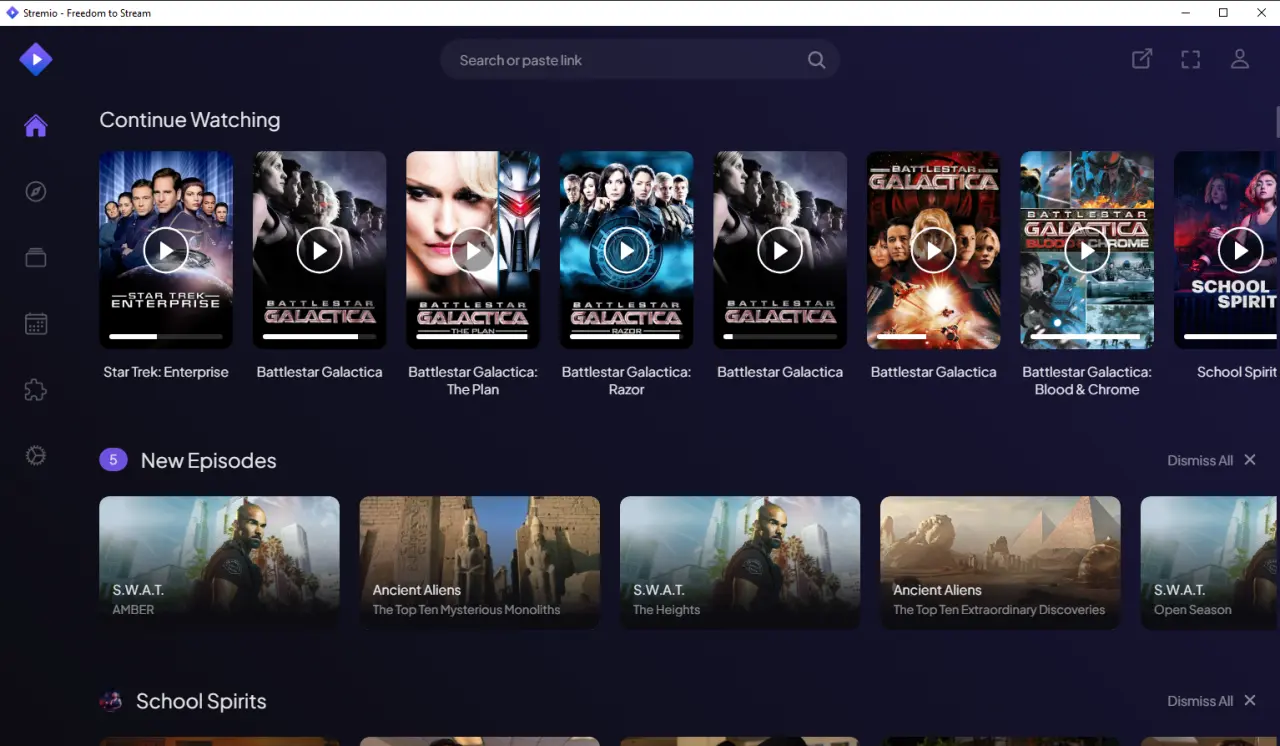The height and width of the screenshot is (746, 1280).
Task: Open Ancient Aliens Mysterious Monoliths episode card
Action: coord(480,563)
